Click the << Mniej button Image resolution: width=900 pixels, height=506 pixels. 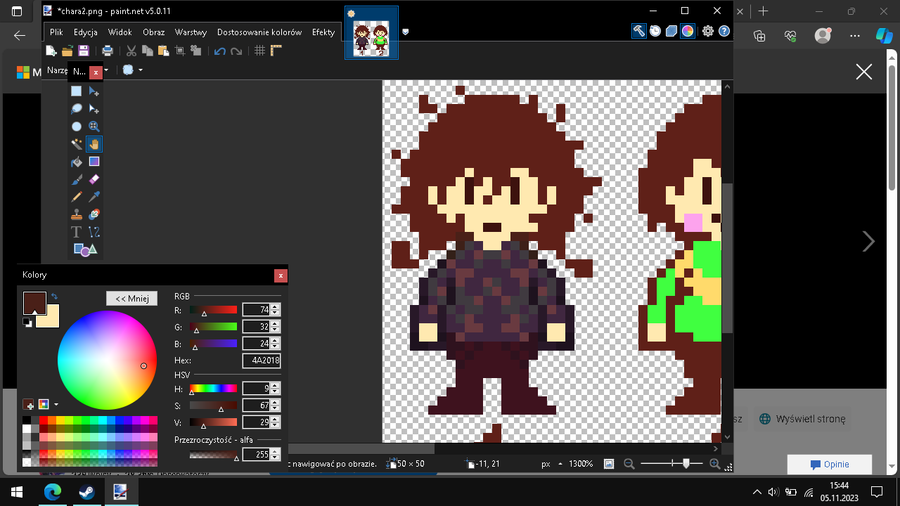(132, 298)
